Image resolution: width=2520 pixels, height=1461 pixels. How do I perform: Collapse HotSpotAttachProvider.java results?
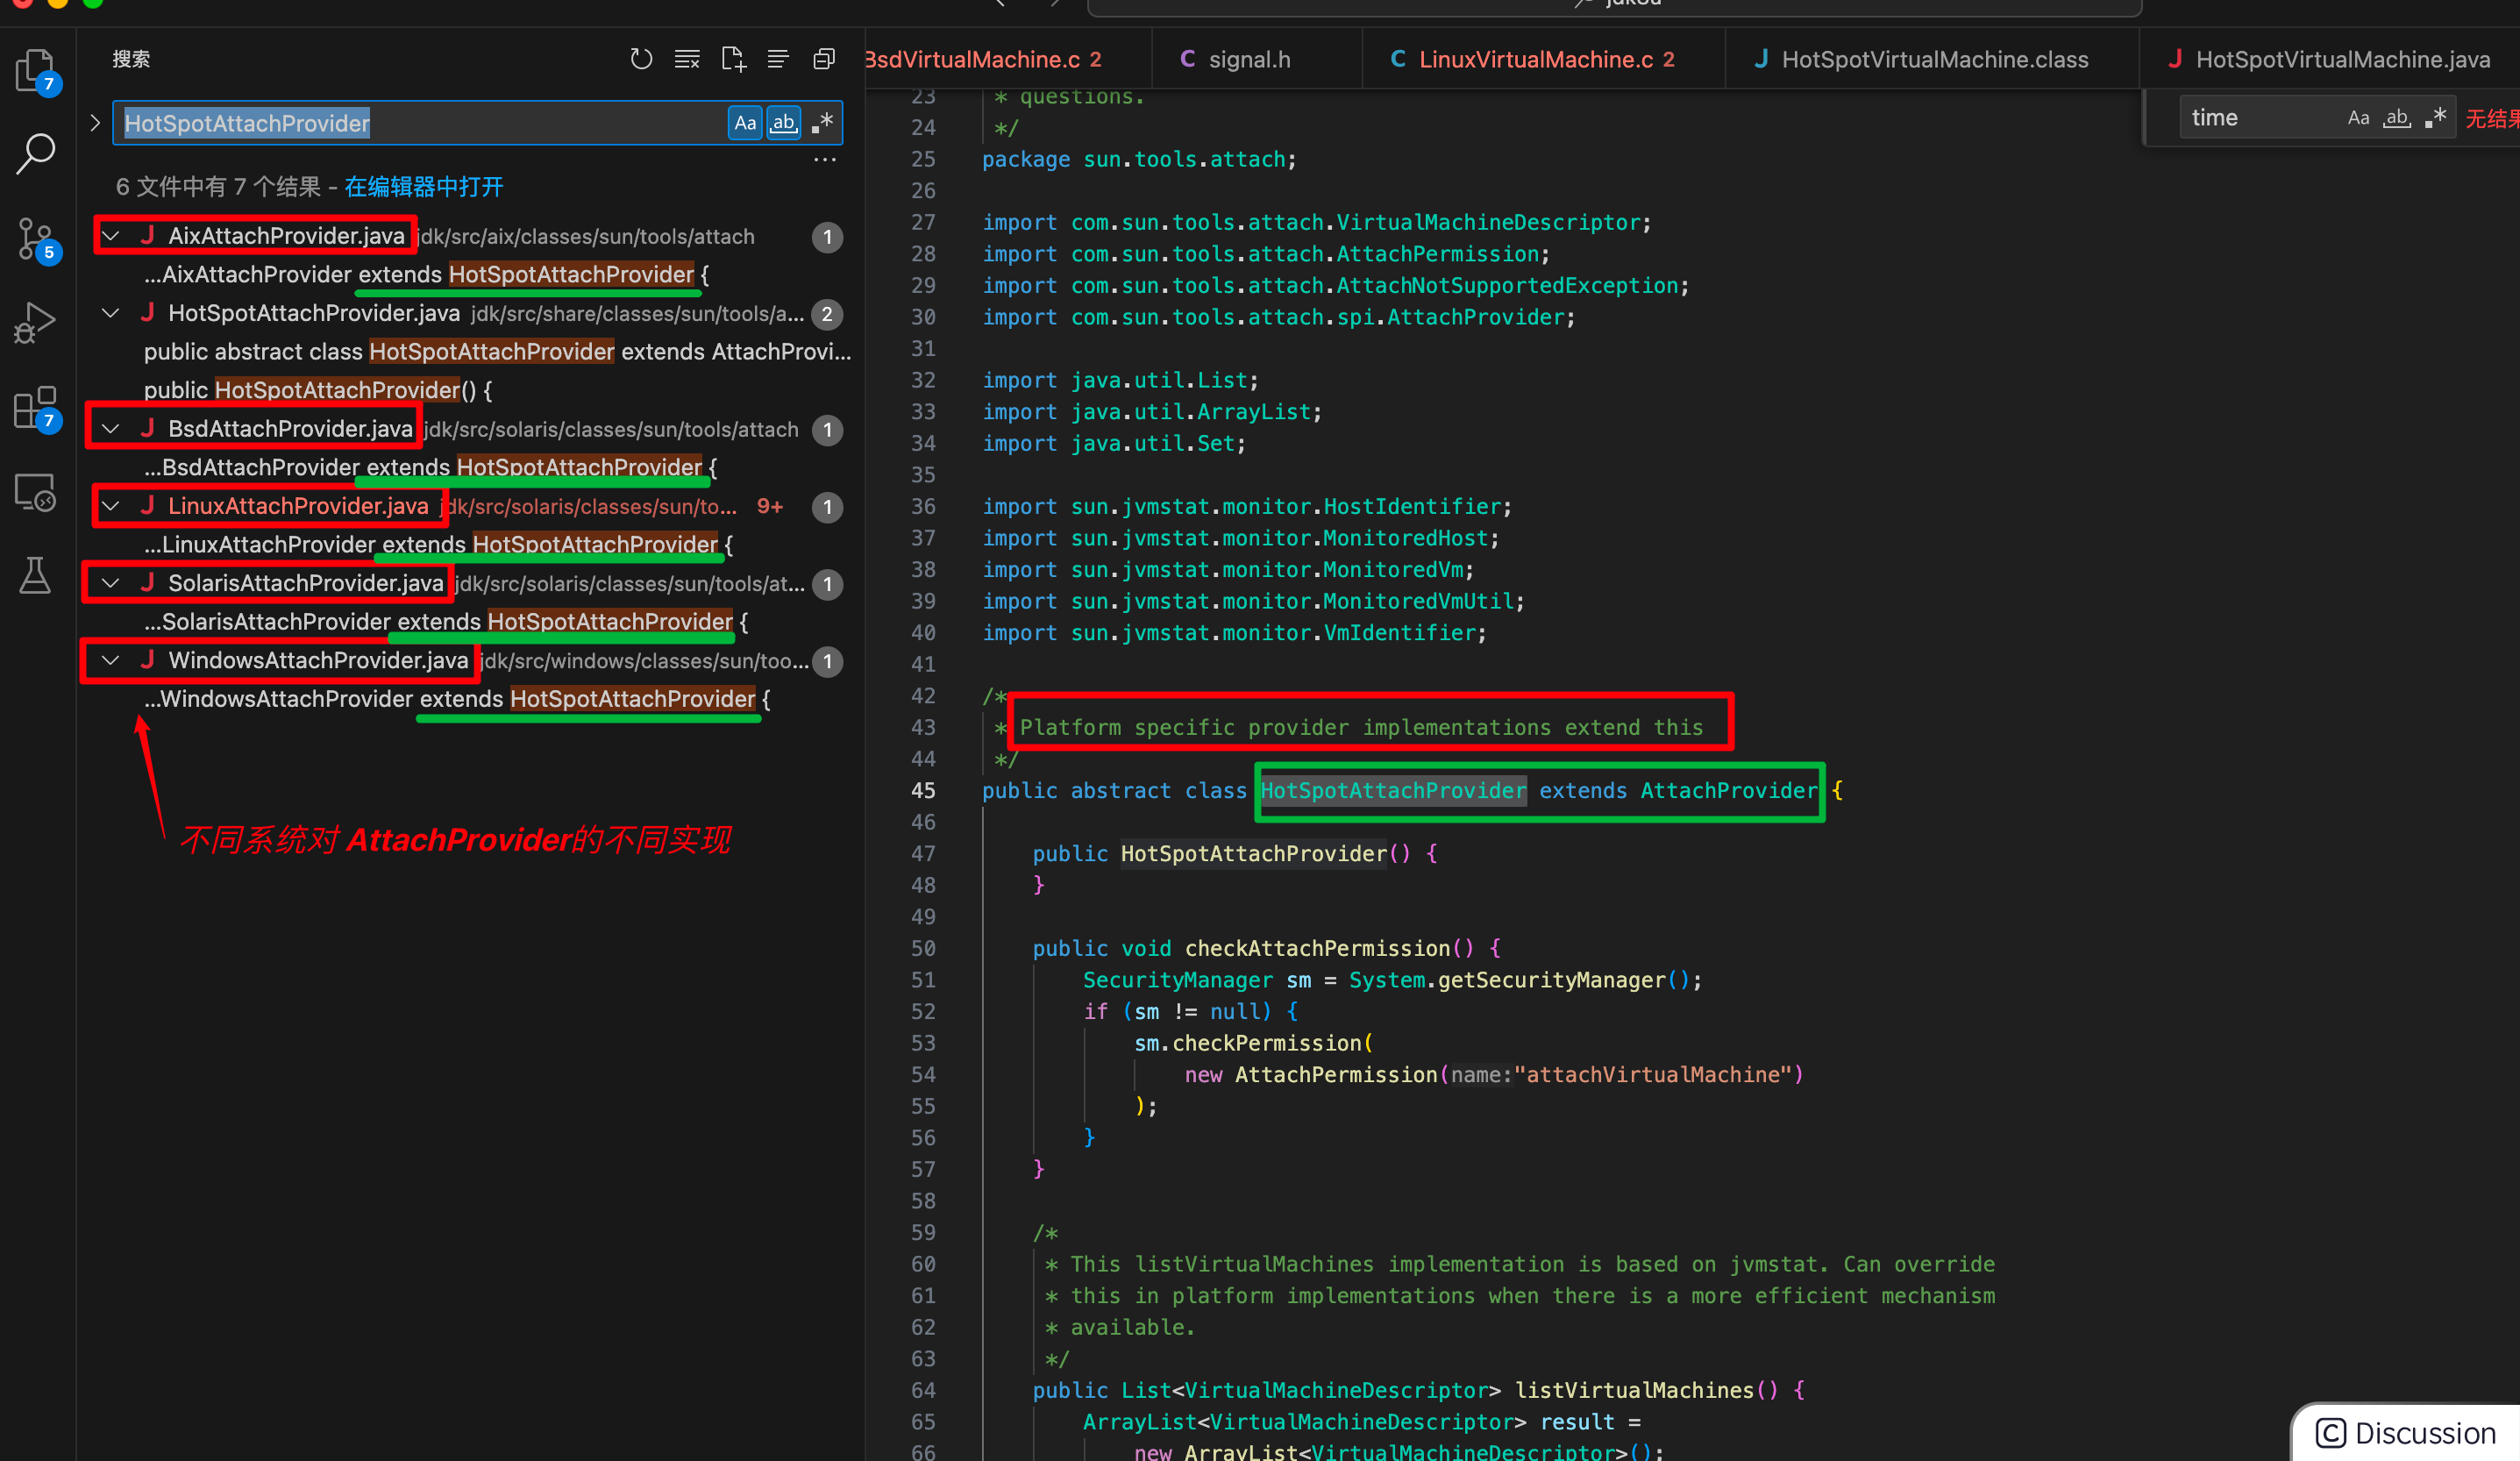[x=111, y=313]
